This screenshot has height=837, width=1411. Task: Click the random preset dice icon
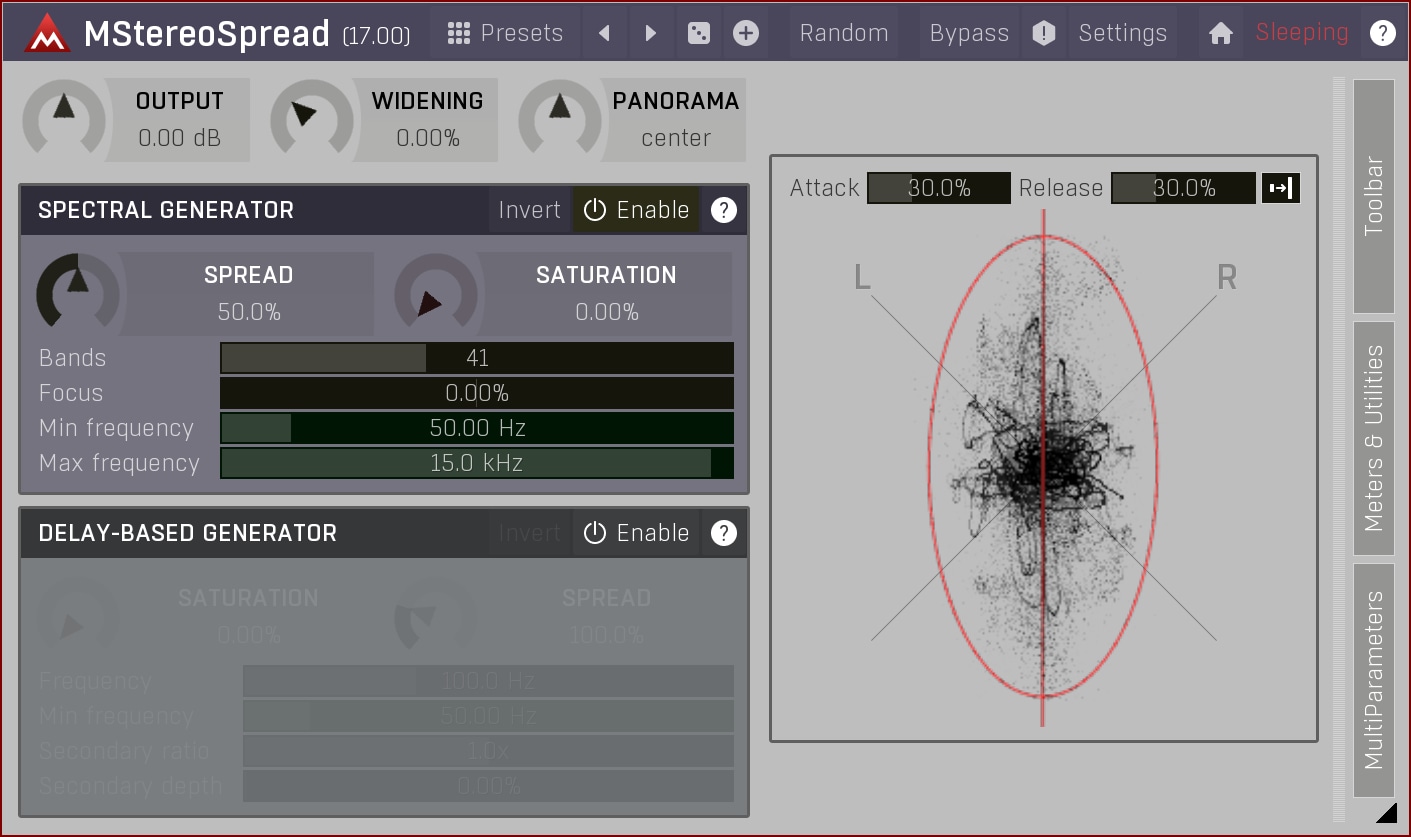tap(698, 33)
